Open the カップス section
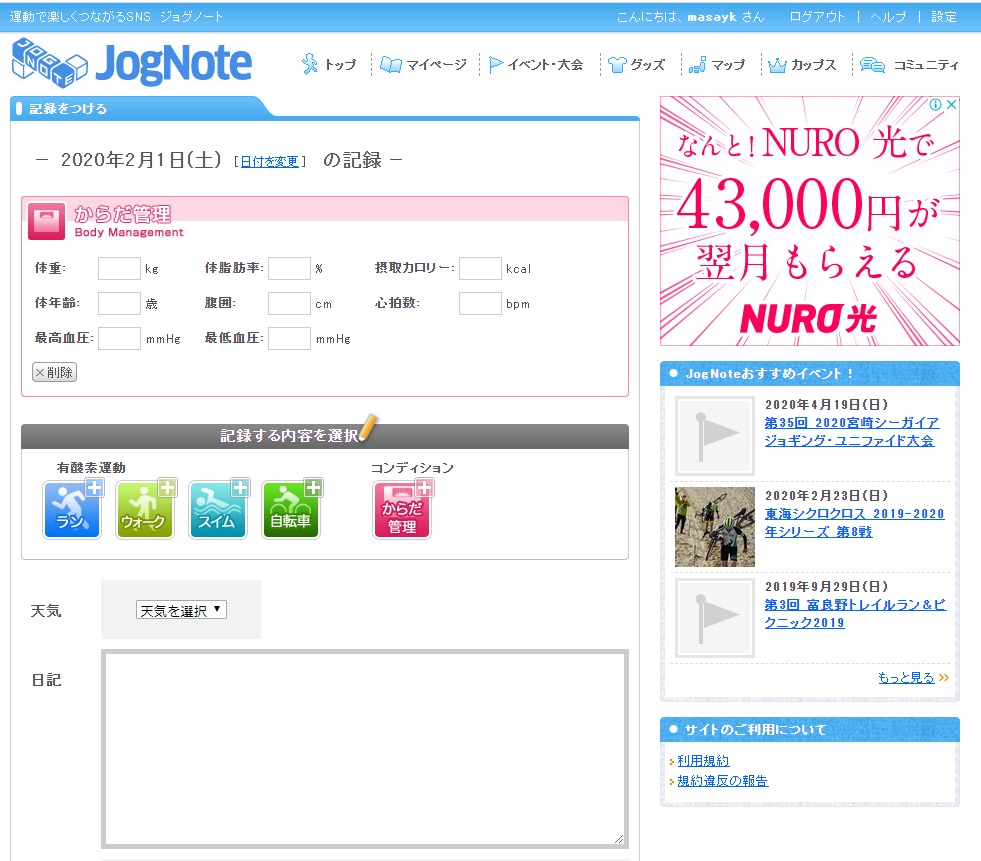981x861 pixels. pos(802,64)
